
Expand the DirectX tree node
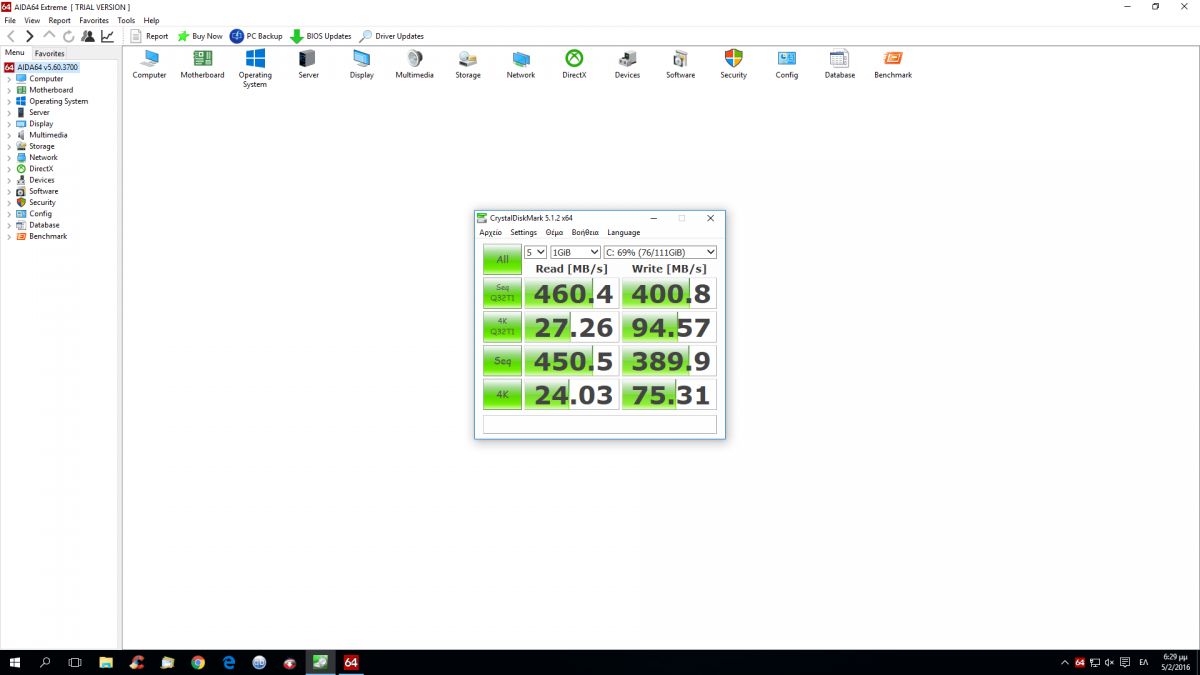click(9, 169)
